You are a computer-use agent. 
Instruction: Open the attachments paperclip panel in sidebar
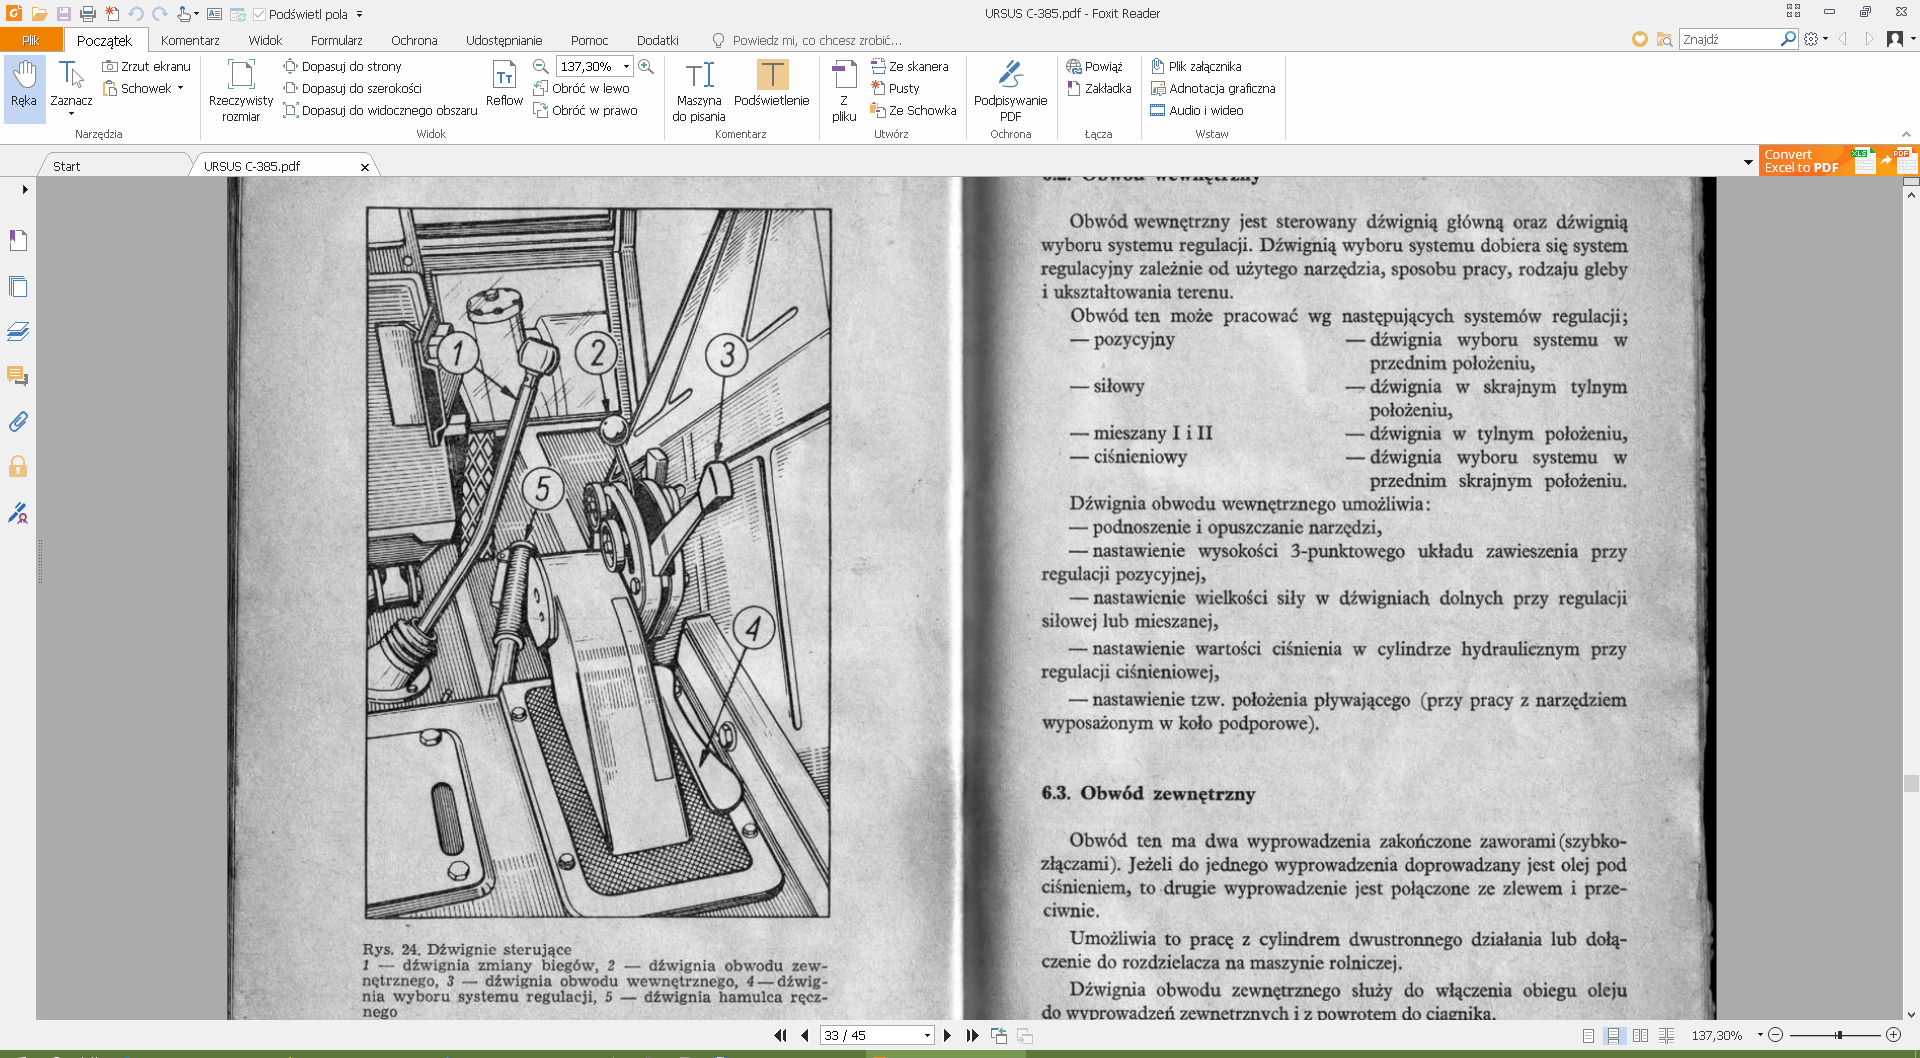(18, 422)
